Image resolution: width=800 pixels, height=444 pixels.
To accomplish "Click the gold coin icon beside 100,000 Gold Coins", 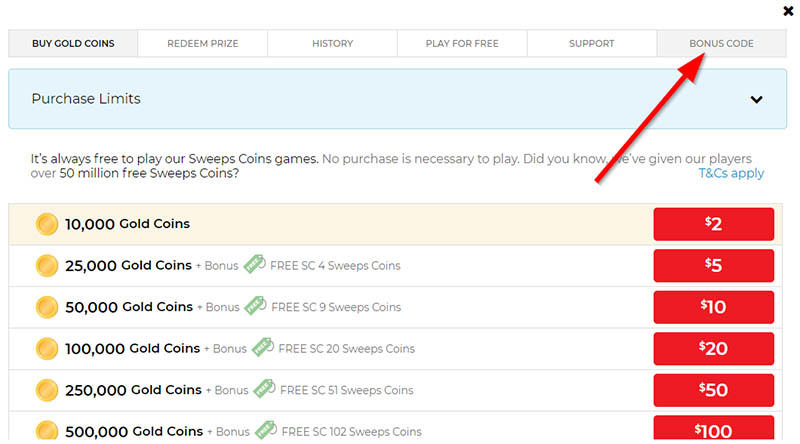I will pos(46,349).
